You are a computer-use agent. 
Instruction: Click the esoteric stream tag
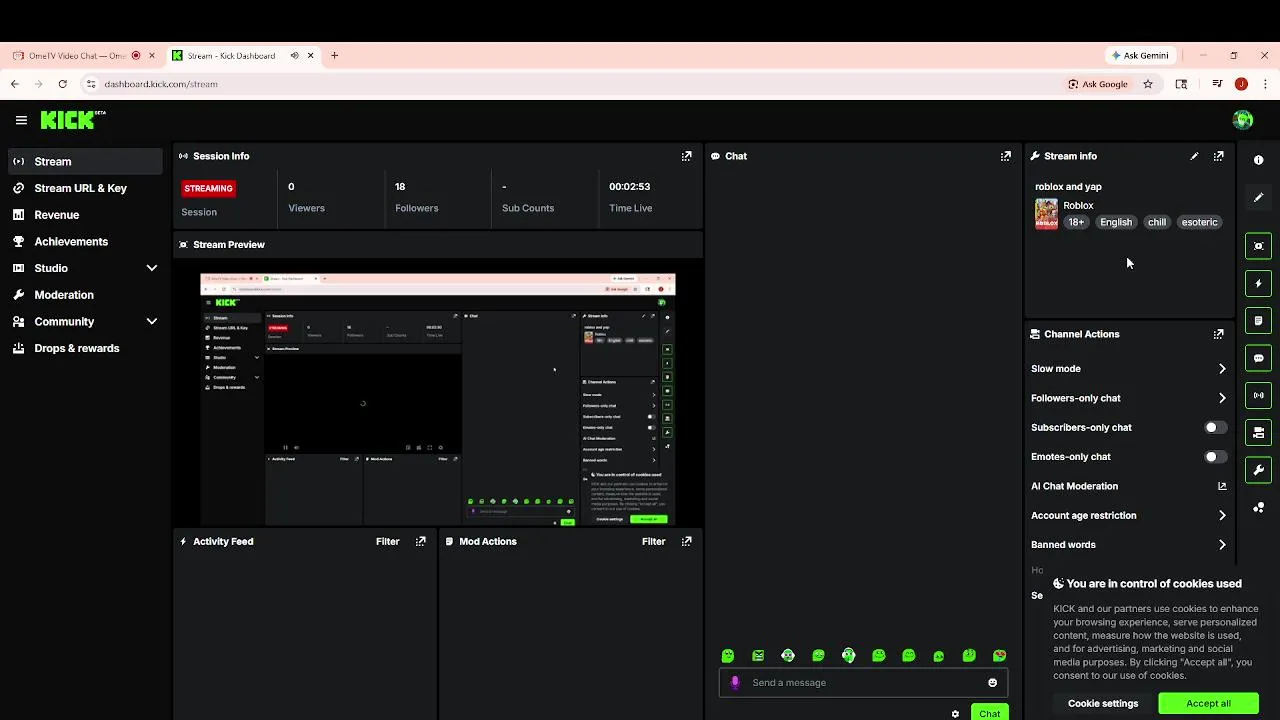1199,222
